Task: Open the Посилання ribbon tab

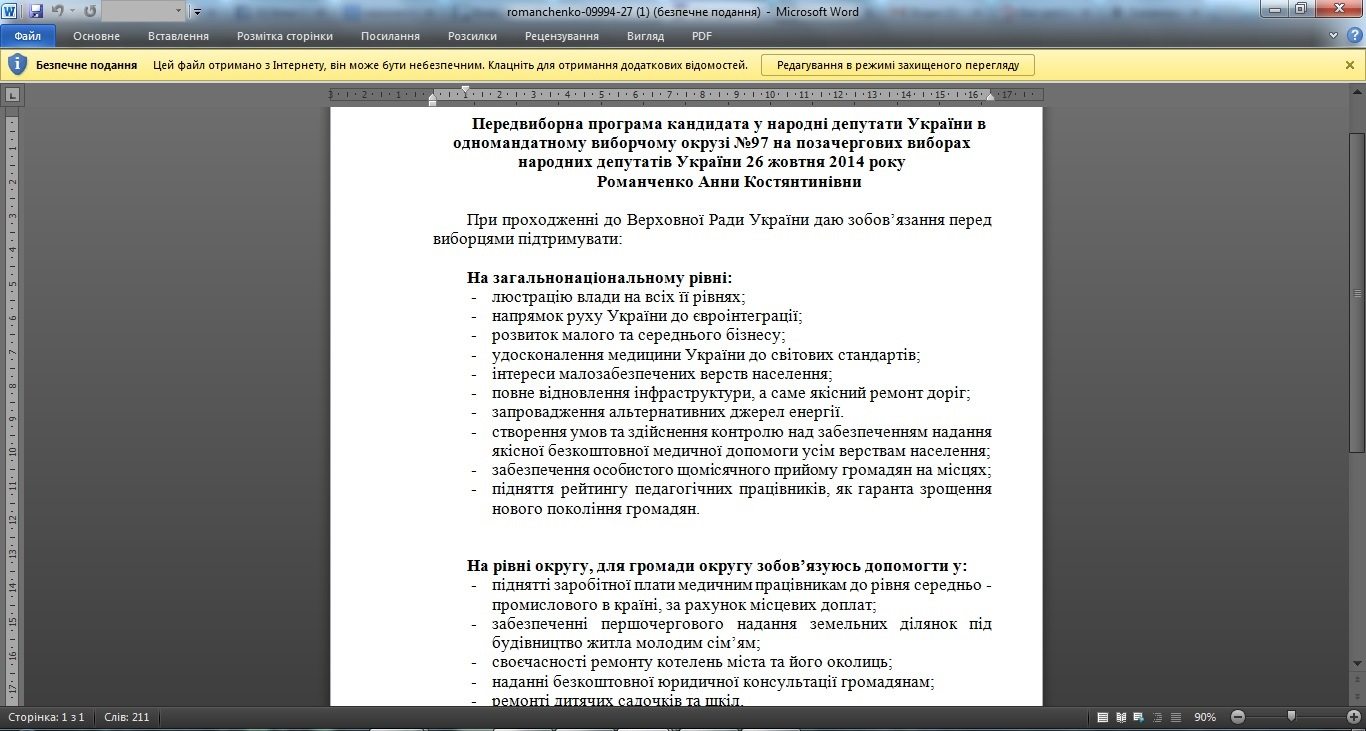Action: [390, 36]
